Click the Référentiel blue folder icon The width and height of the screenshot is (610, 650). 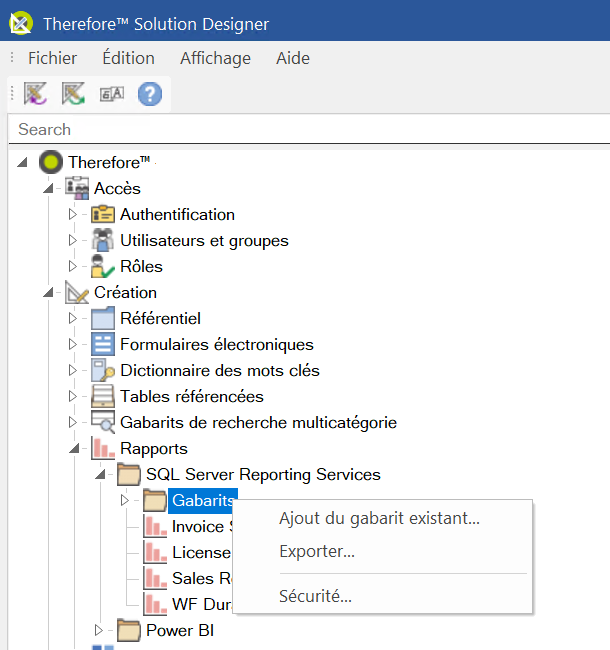103,318
